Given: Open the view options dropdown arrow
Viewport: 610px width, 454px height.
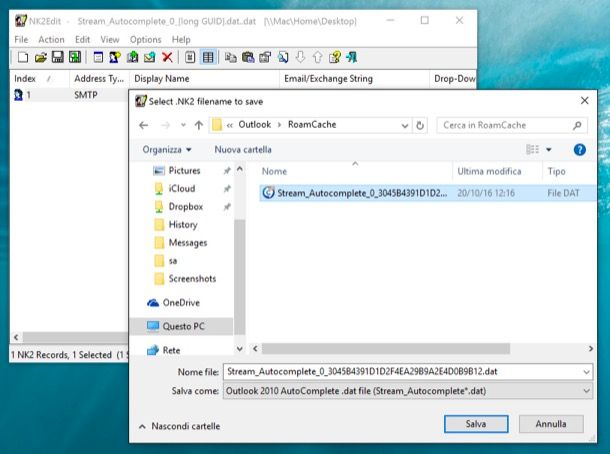Looking at the screenshot, I should 549,149.
